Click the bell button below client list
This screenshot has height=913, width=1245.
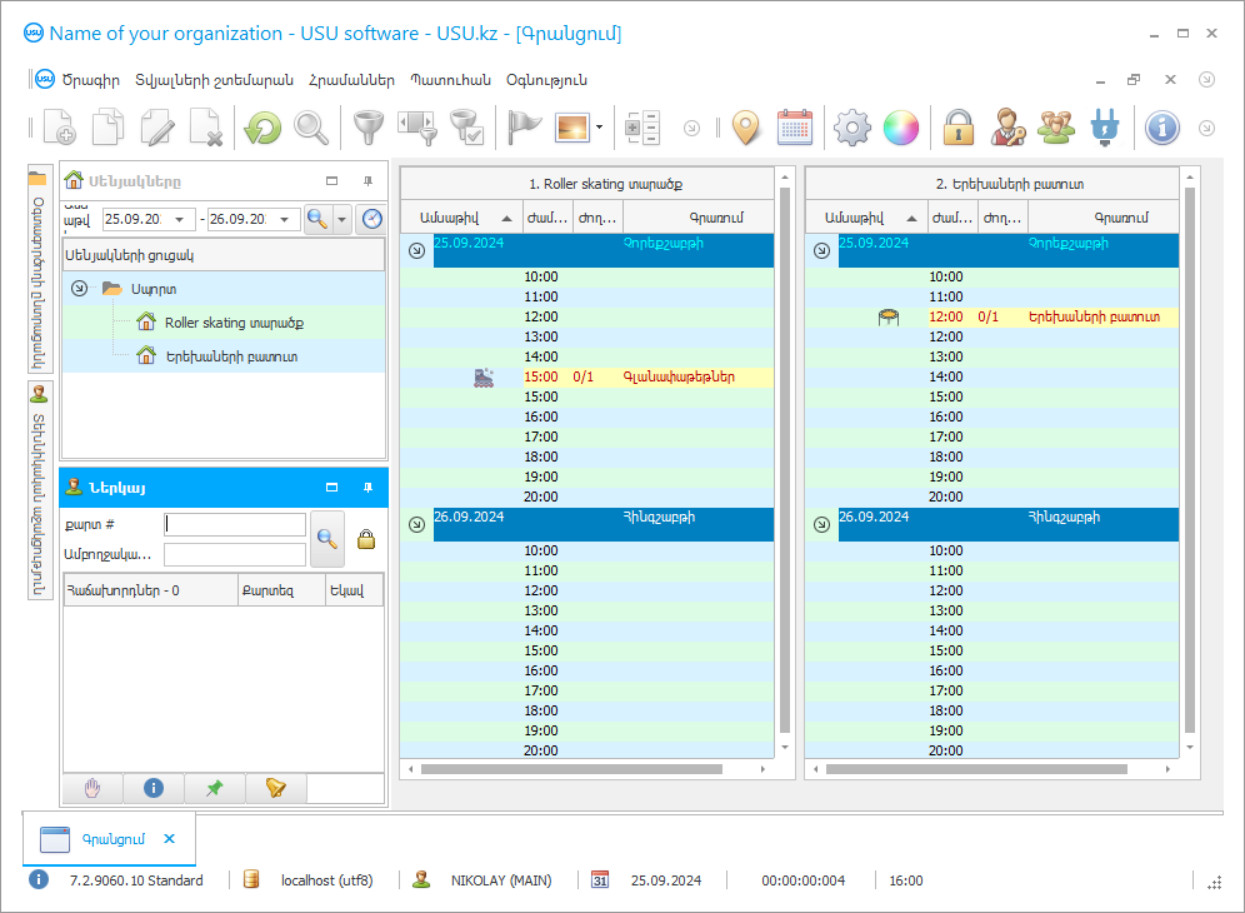point(276,788)
